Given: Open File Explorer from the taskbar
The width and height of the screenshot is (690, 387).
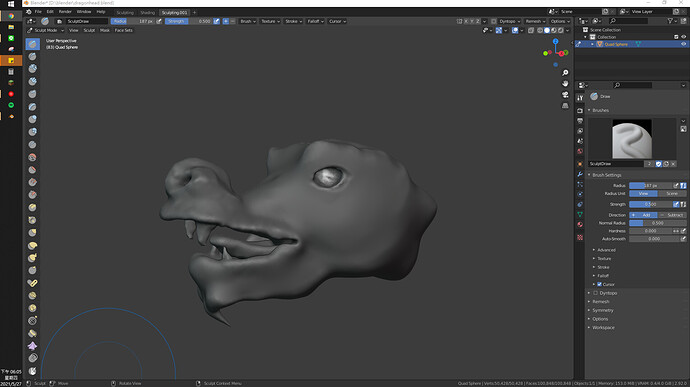Looking at the screenshot, I should click(11, 27).
